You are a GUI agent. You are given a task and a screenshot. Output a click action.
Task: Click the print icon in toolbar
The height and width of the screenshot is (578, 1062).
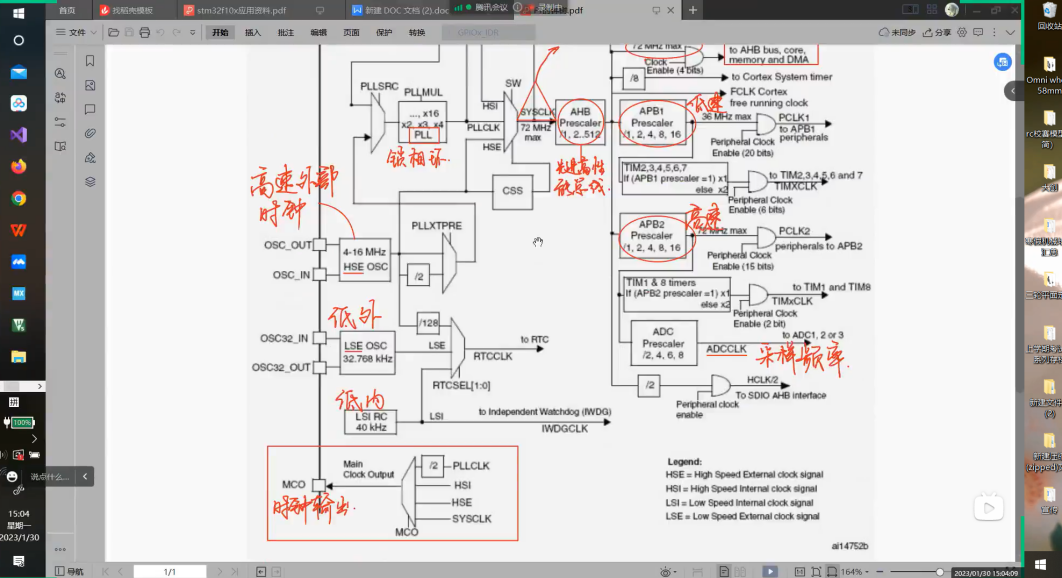145,32
